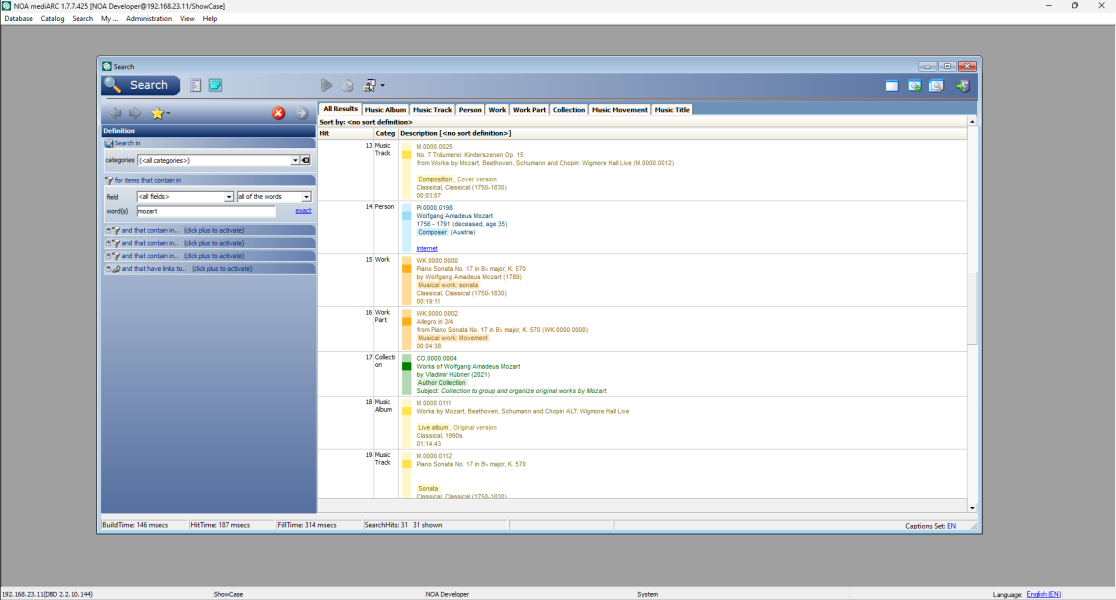Click the yellow swatch of result M.0000.0025
This screenshot has height=600, width=1116.
406,154
